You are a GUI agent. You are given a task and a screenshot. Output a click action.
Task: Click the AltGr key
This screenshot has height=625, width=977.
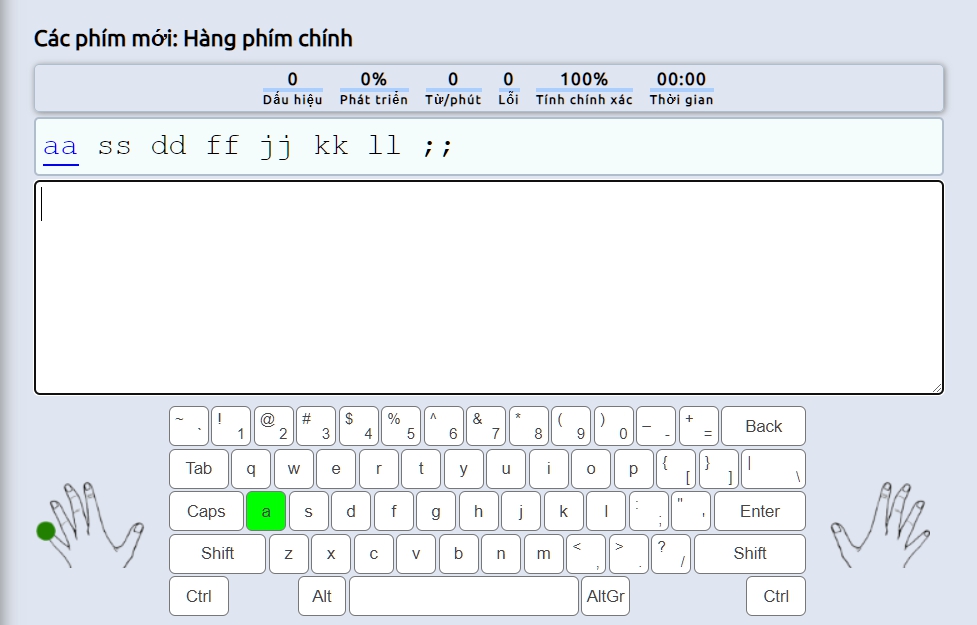(x=605, y=596)
